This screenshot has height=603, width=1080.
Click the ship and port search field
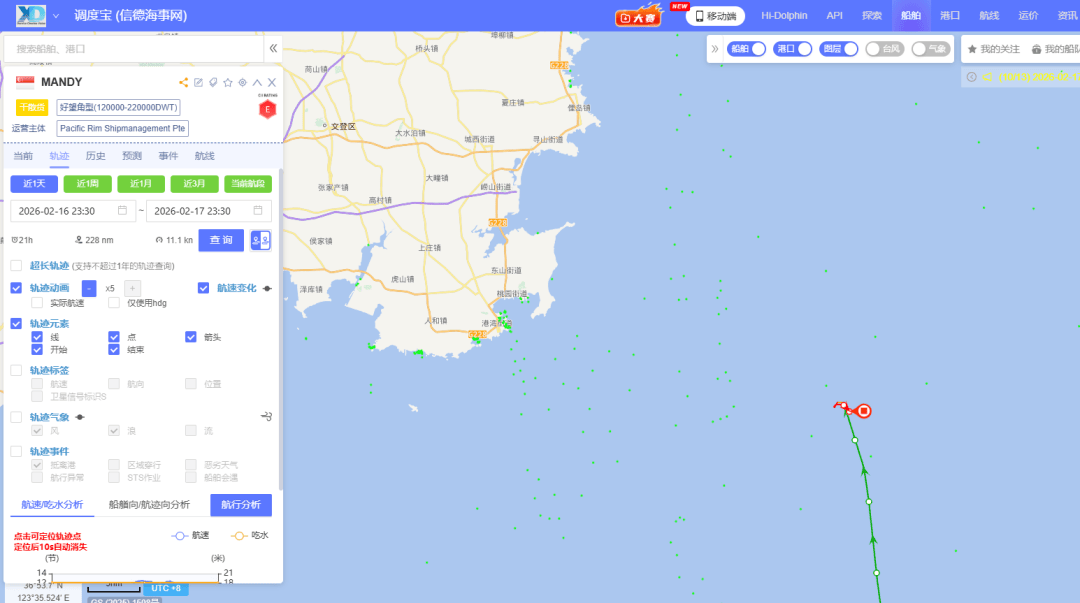pos(135,48)
